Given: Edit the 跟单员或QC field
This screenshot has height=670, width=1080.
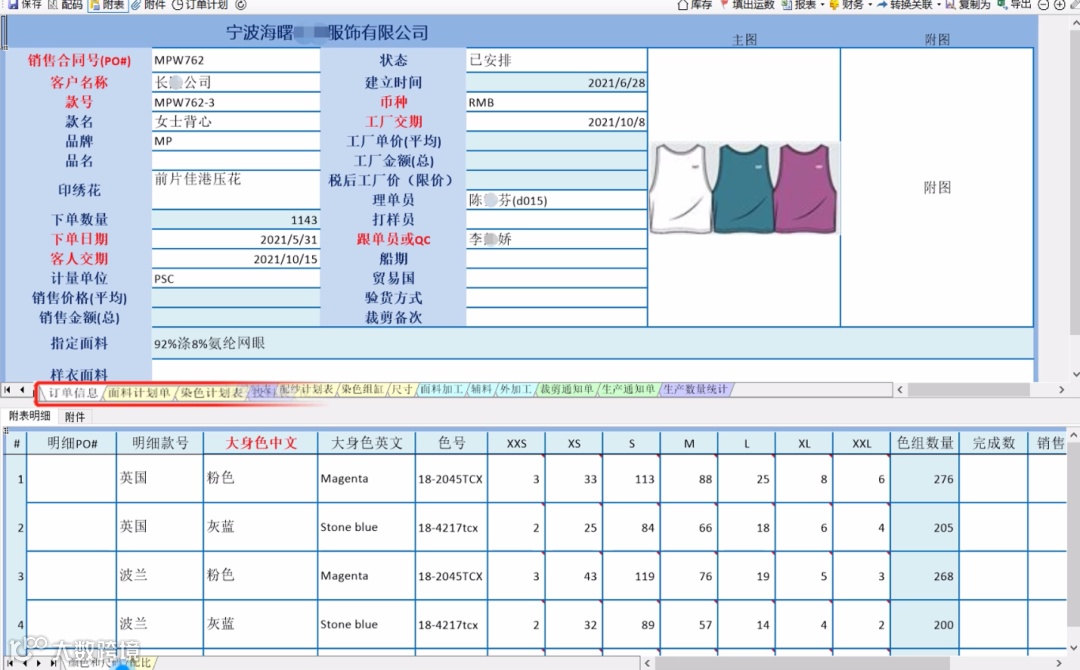Looking at the screenshot, I should (x=557, y=239).
